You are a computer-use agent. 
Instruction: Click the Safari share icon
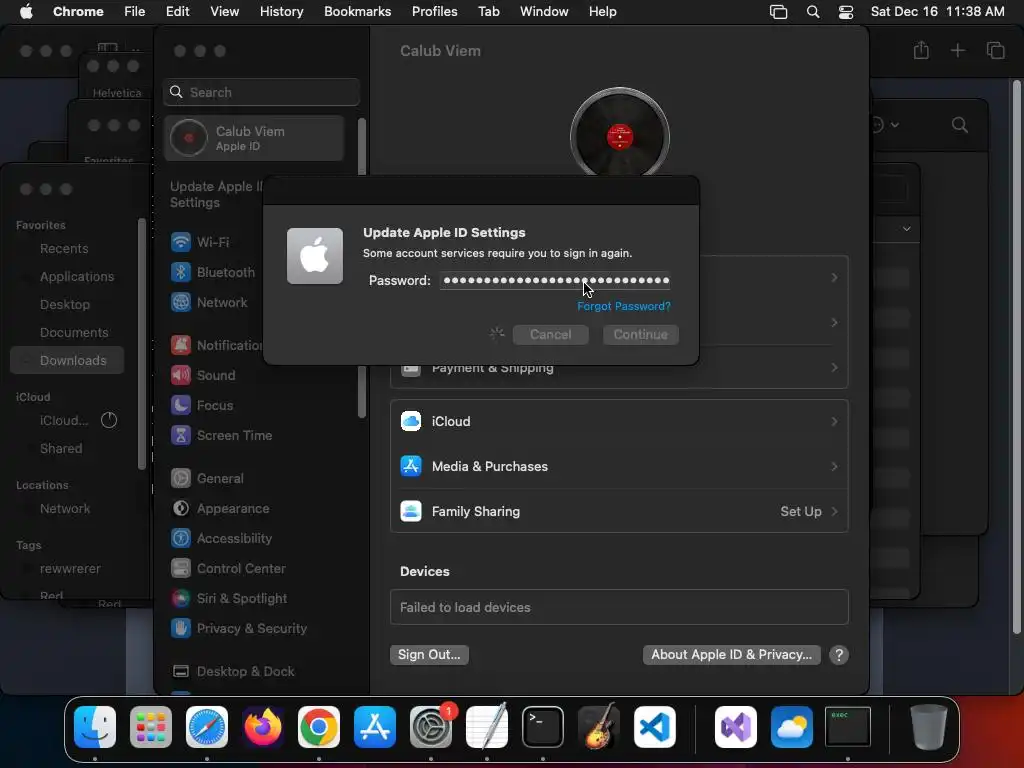921,50
